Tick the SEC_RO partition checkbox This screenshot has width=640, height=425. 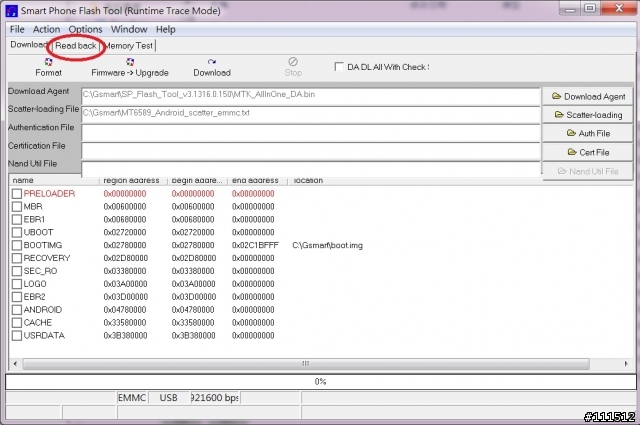tap(17, 271)
